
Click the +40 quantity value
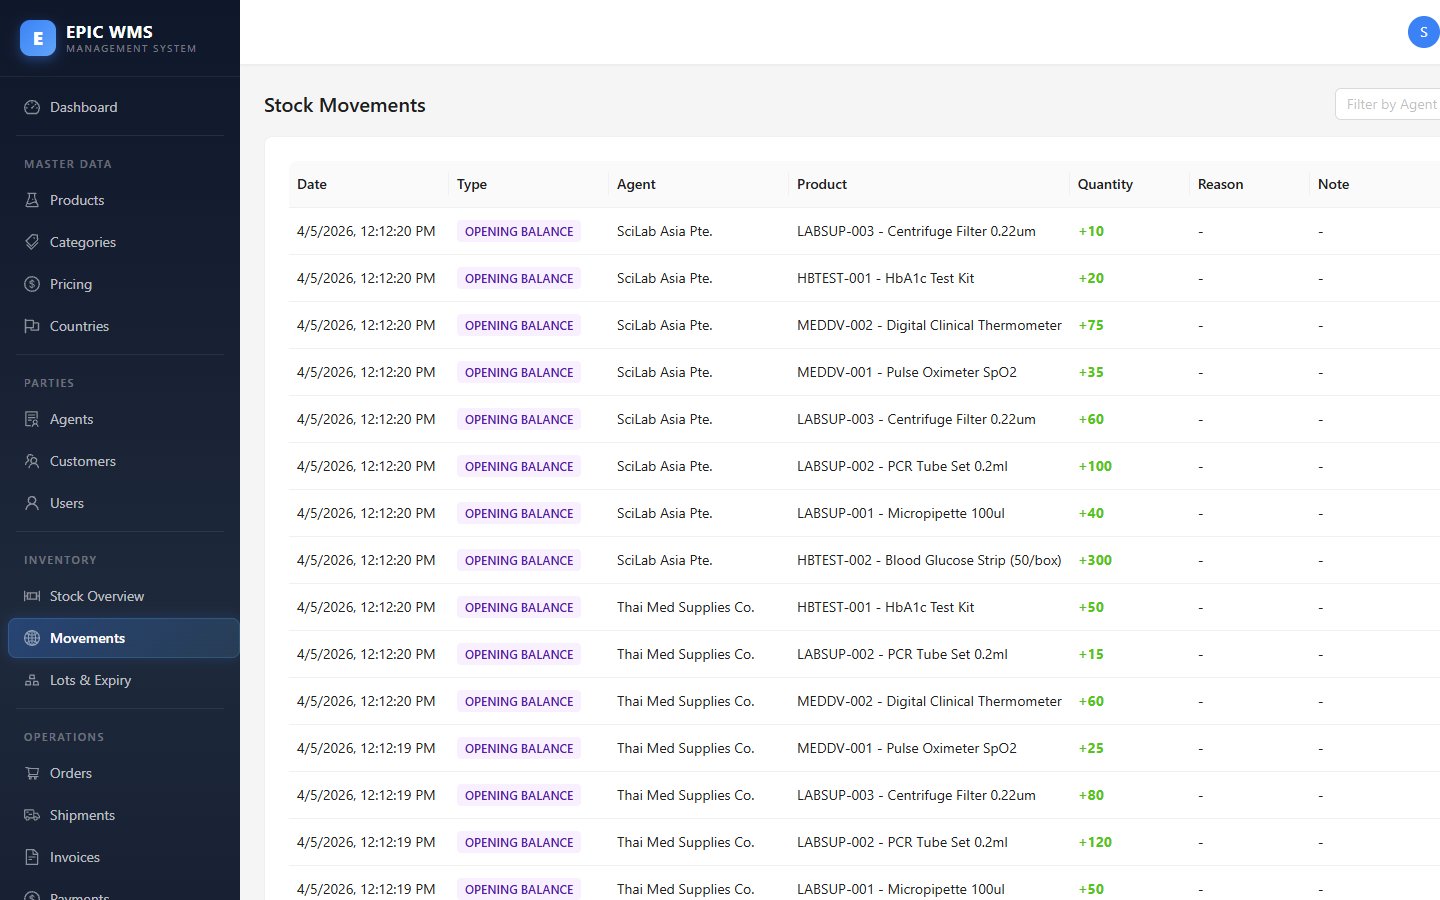(x=1091, y=513)
